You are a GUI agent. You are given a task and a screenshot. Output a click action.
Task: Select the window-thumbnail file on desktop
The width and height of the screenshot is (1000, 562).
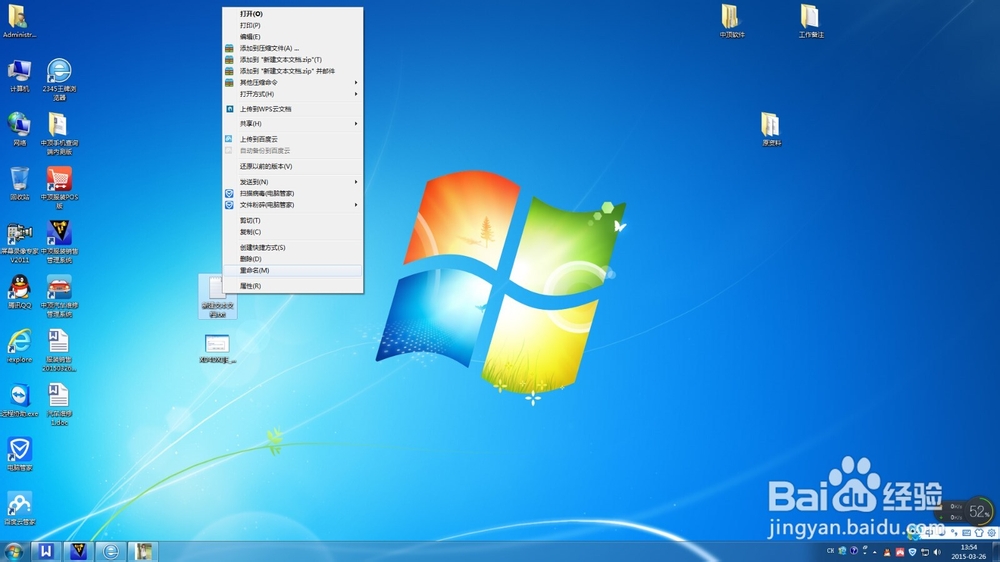[217, 348]
